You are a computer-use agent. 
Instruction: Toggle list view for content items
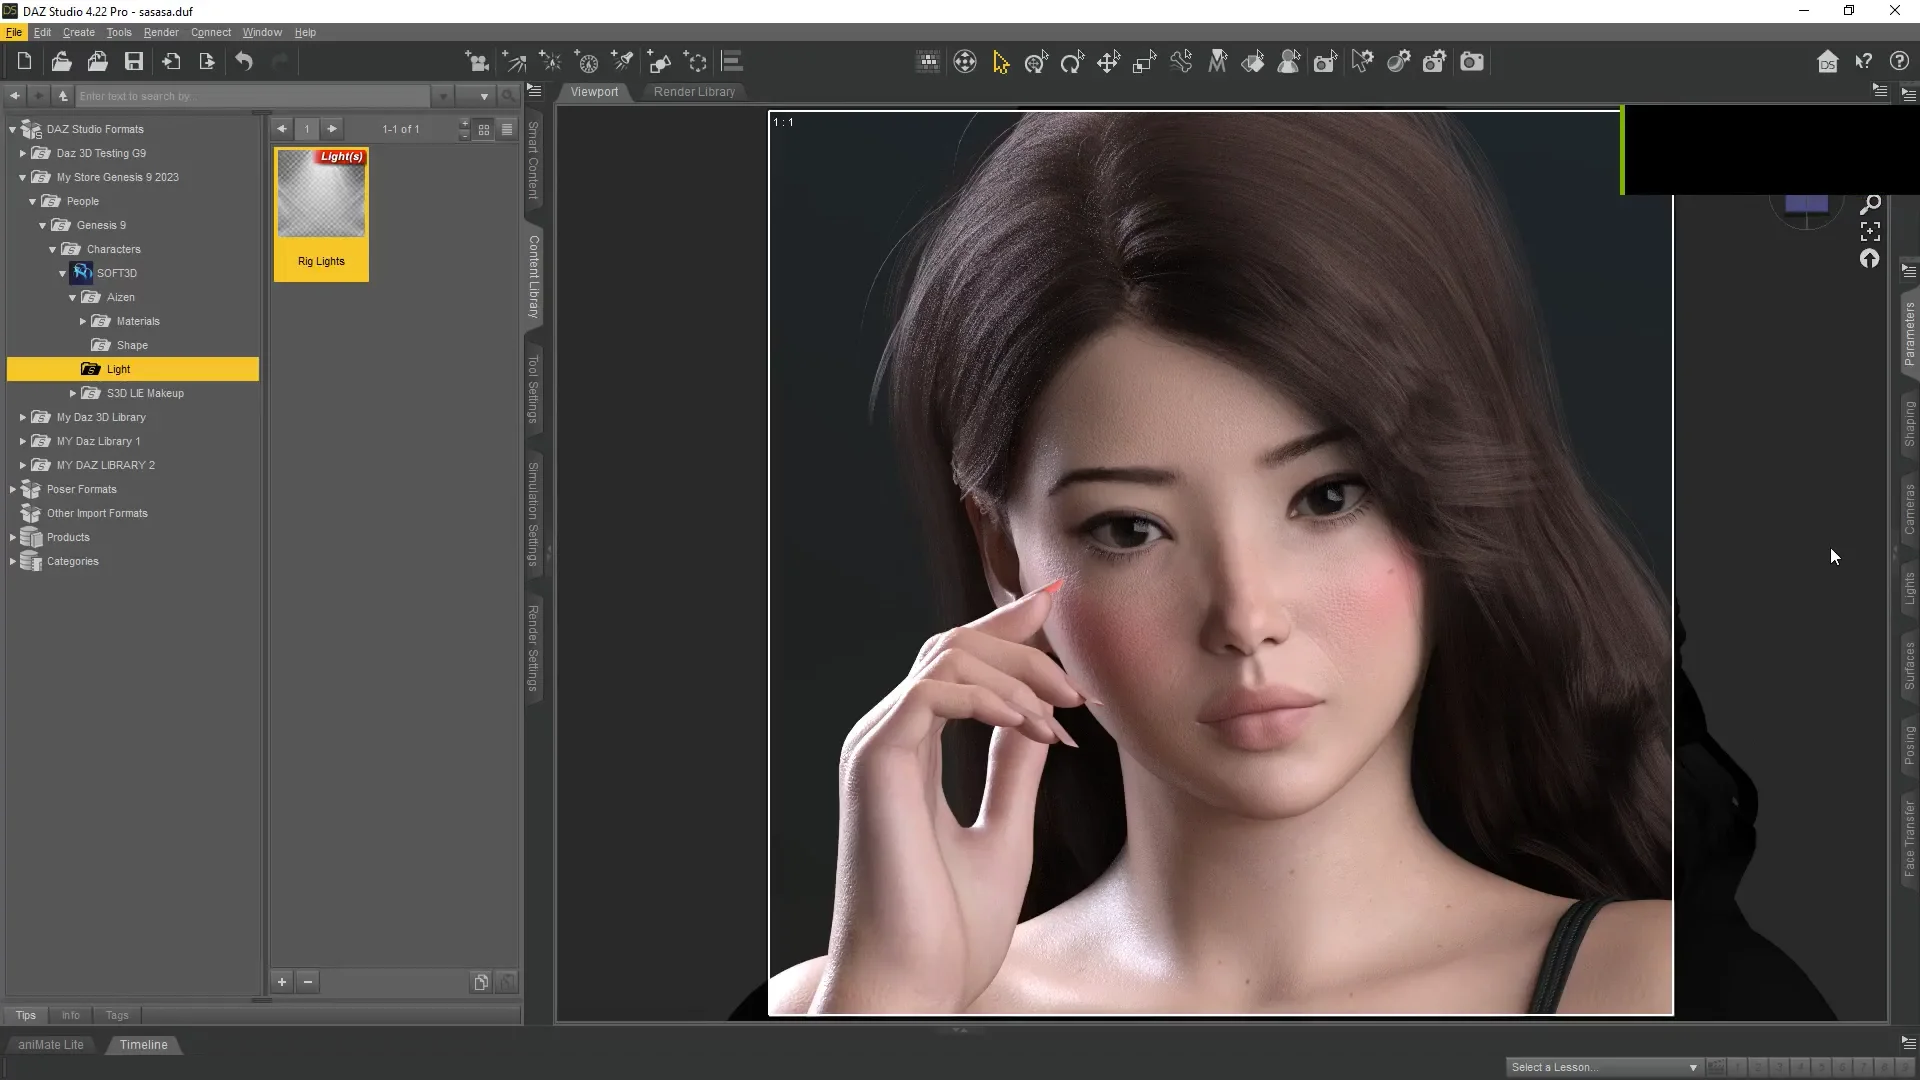pos(507,129)
